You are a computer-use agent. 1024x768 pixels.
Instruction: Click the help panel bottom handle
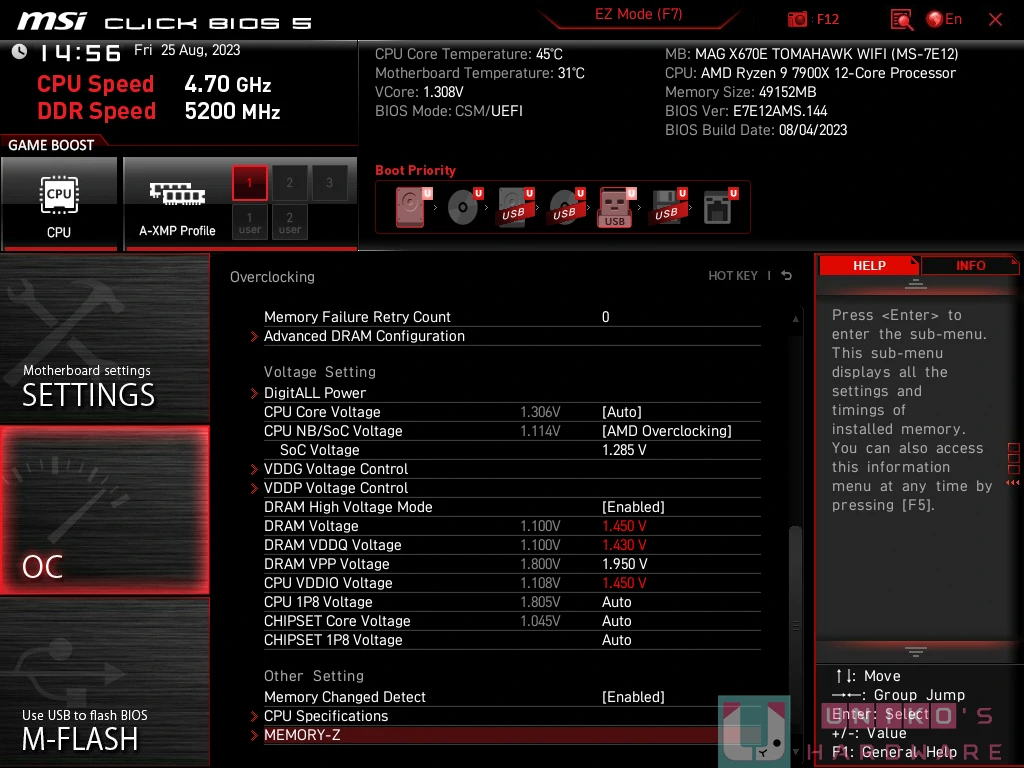pos(916,651)
